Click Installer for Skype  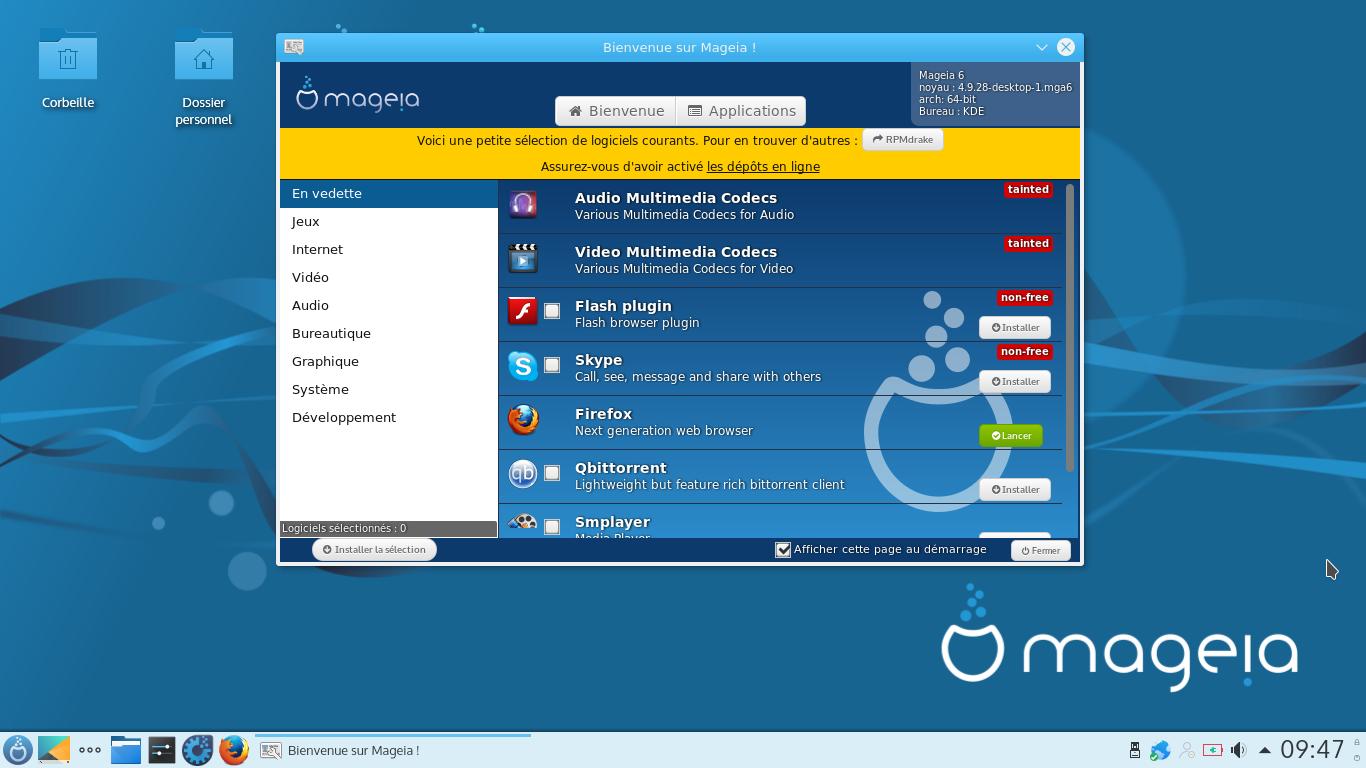(1014, 382)
